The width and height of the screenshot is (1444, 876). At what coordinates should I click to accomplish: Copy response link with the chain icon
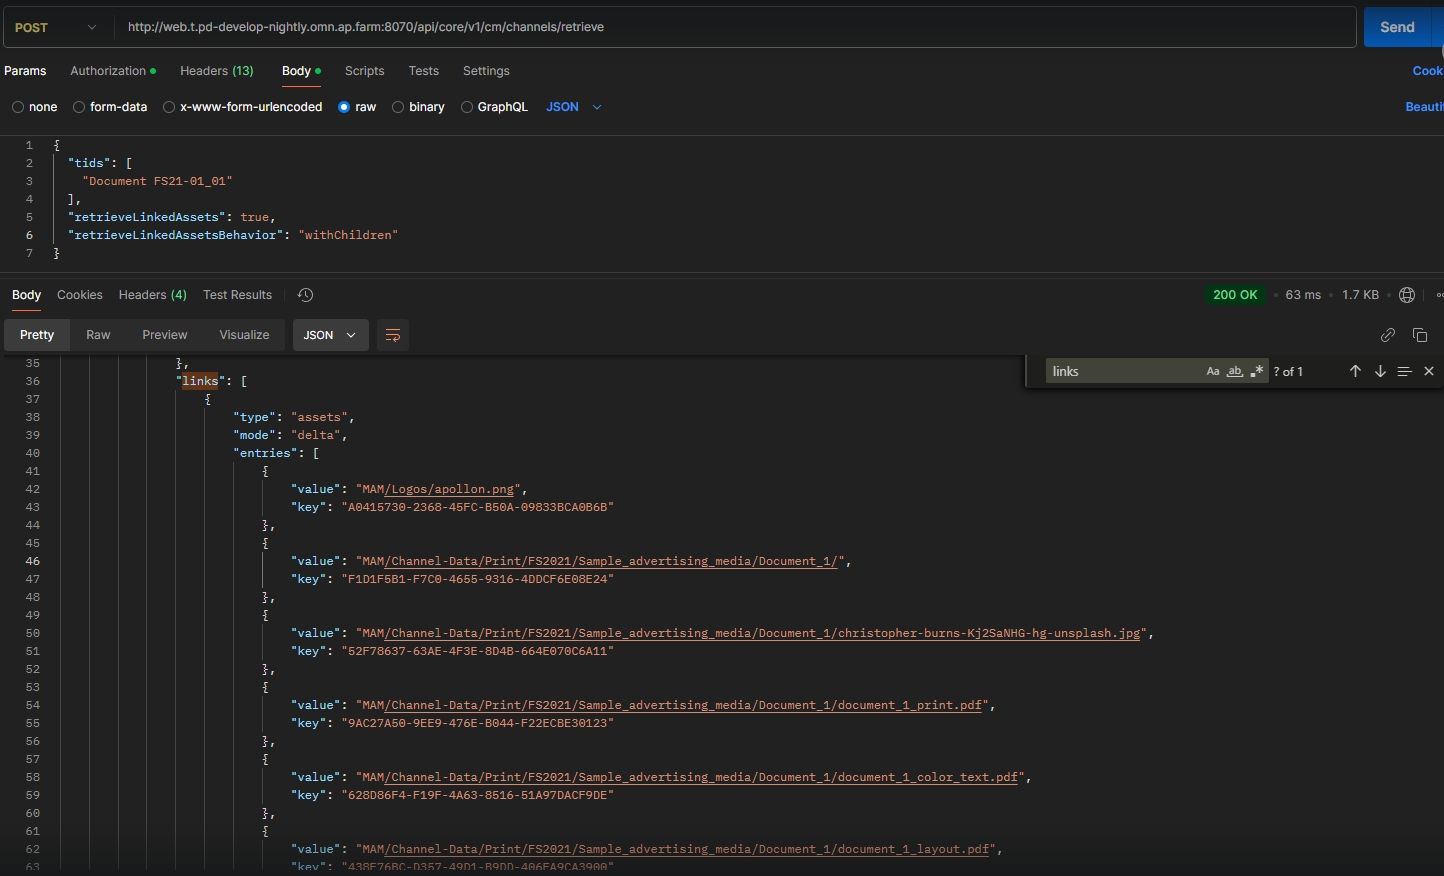click(1387, 335)
